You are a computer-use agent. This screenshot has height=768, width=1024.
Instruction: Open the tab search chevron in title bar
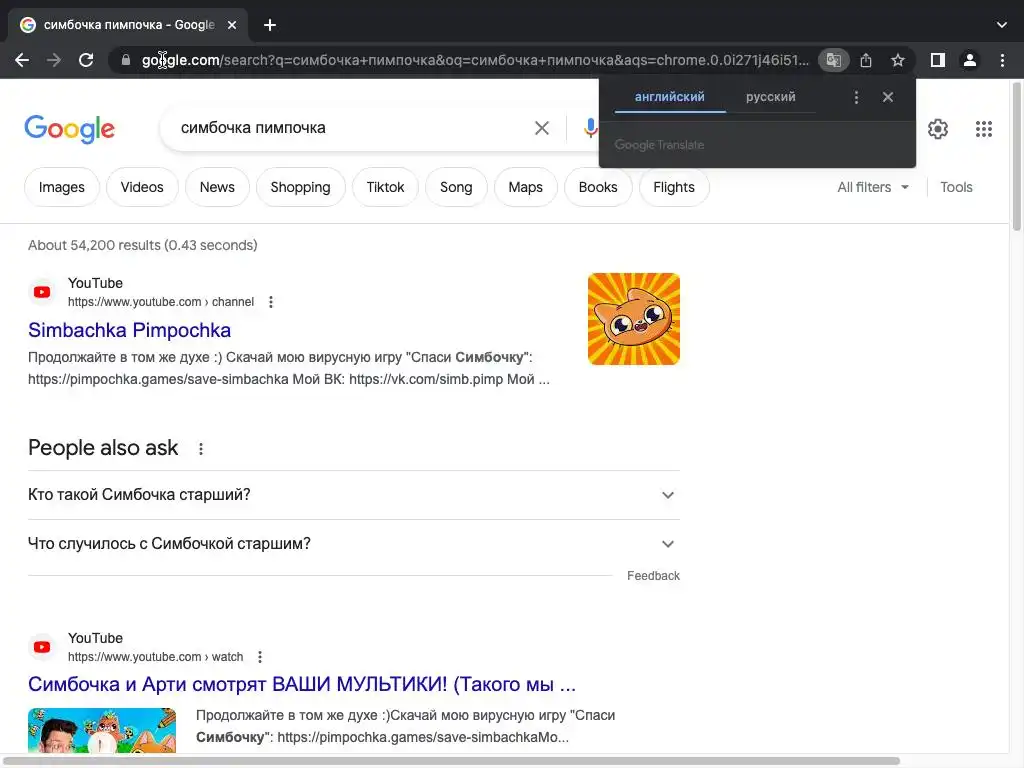click(x=1002, y=25)
